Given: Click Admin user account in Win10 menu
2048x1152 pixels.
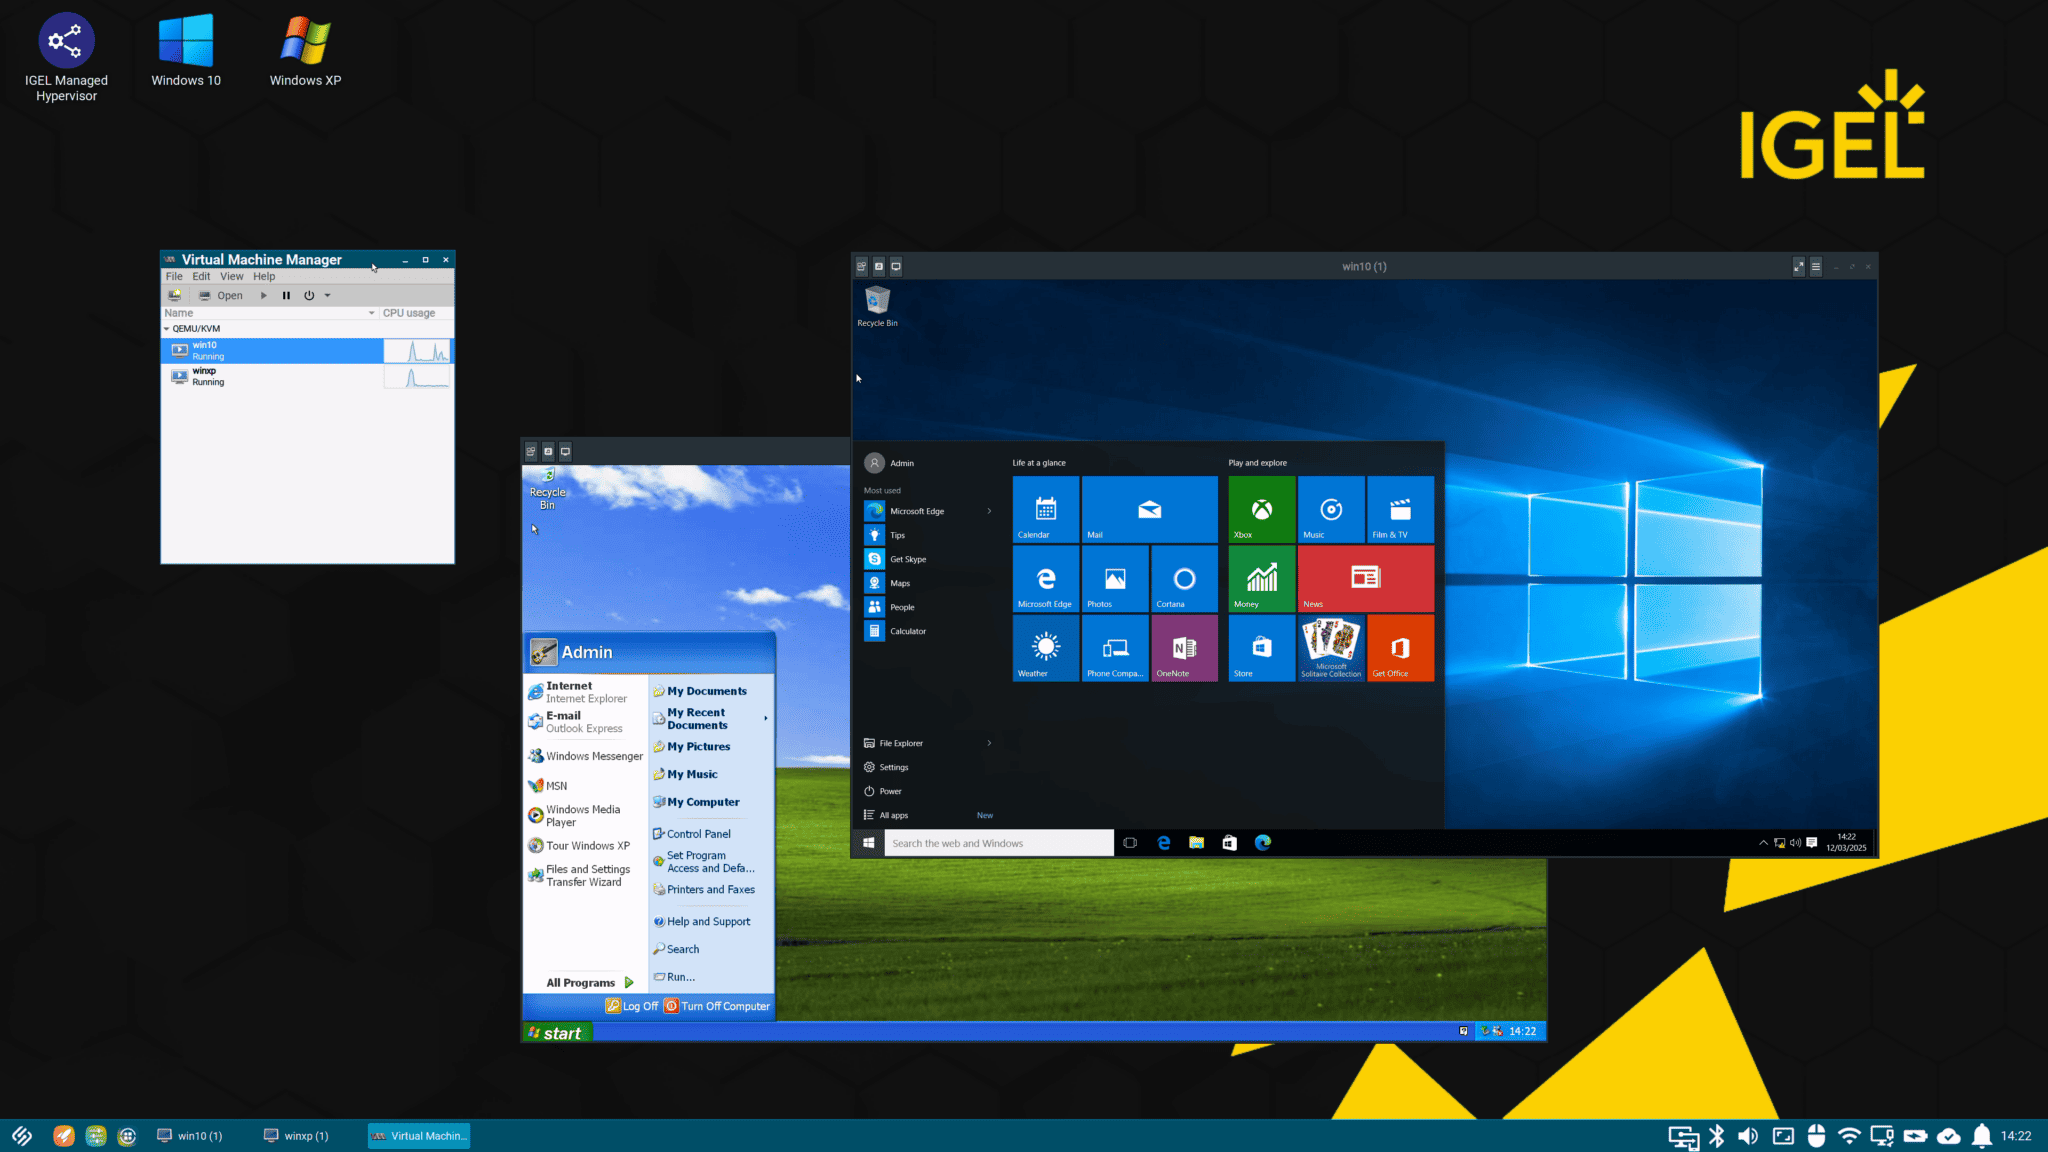Looking at the screenshot, I should 890,463.
